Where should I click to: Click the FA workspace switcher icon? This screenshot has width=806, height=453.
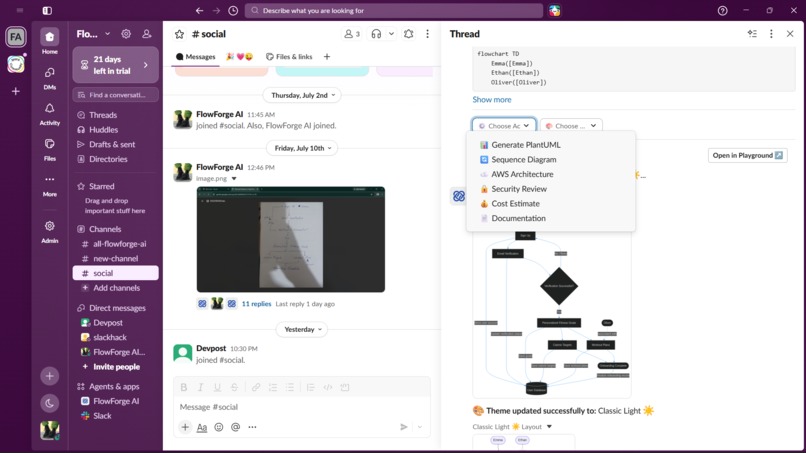[16, 37]
